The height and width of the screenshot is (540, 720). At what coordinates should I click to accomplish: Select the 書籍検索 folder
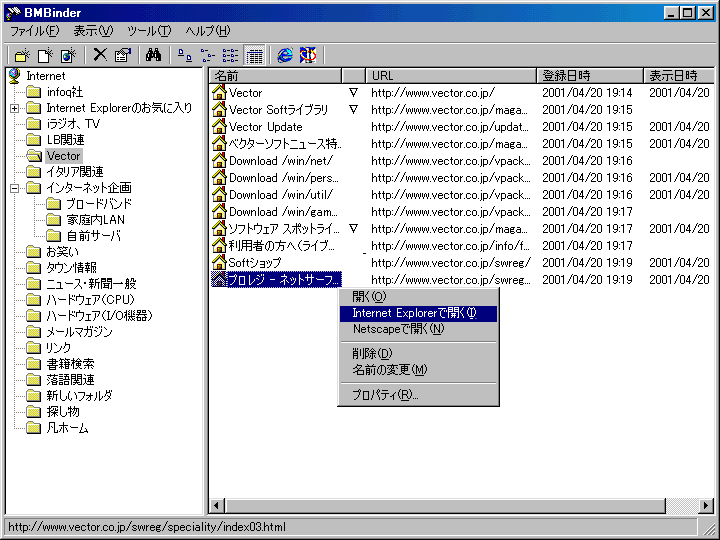tap(70, 364)
